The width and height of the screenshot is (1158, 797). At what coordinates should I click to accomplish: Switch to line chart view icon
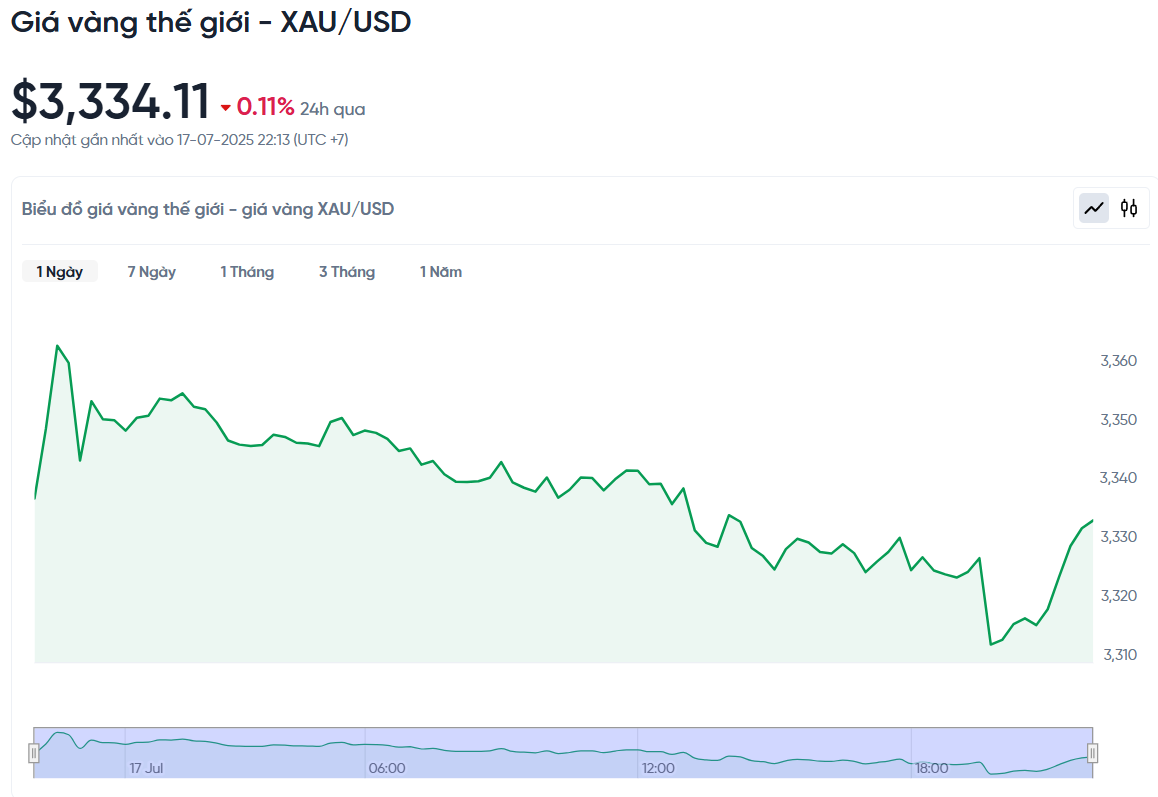click(x=1094, y=208)
